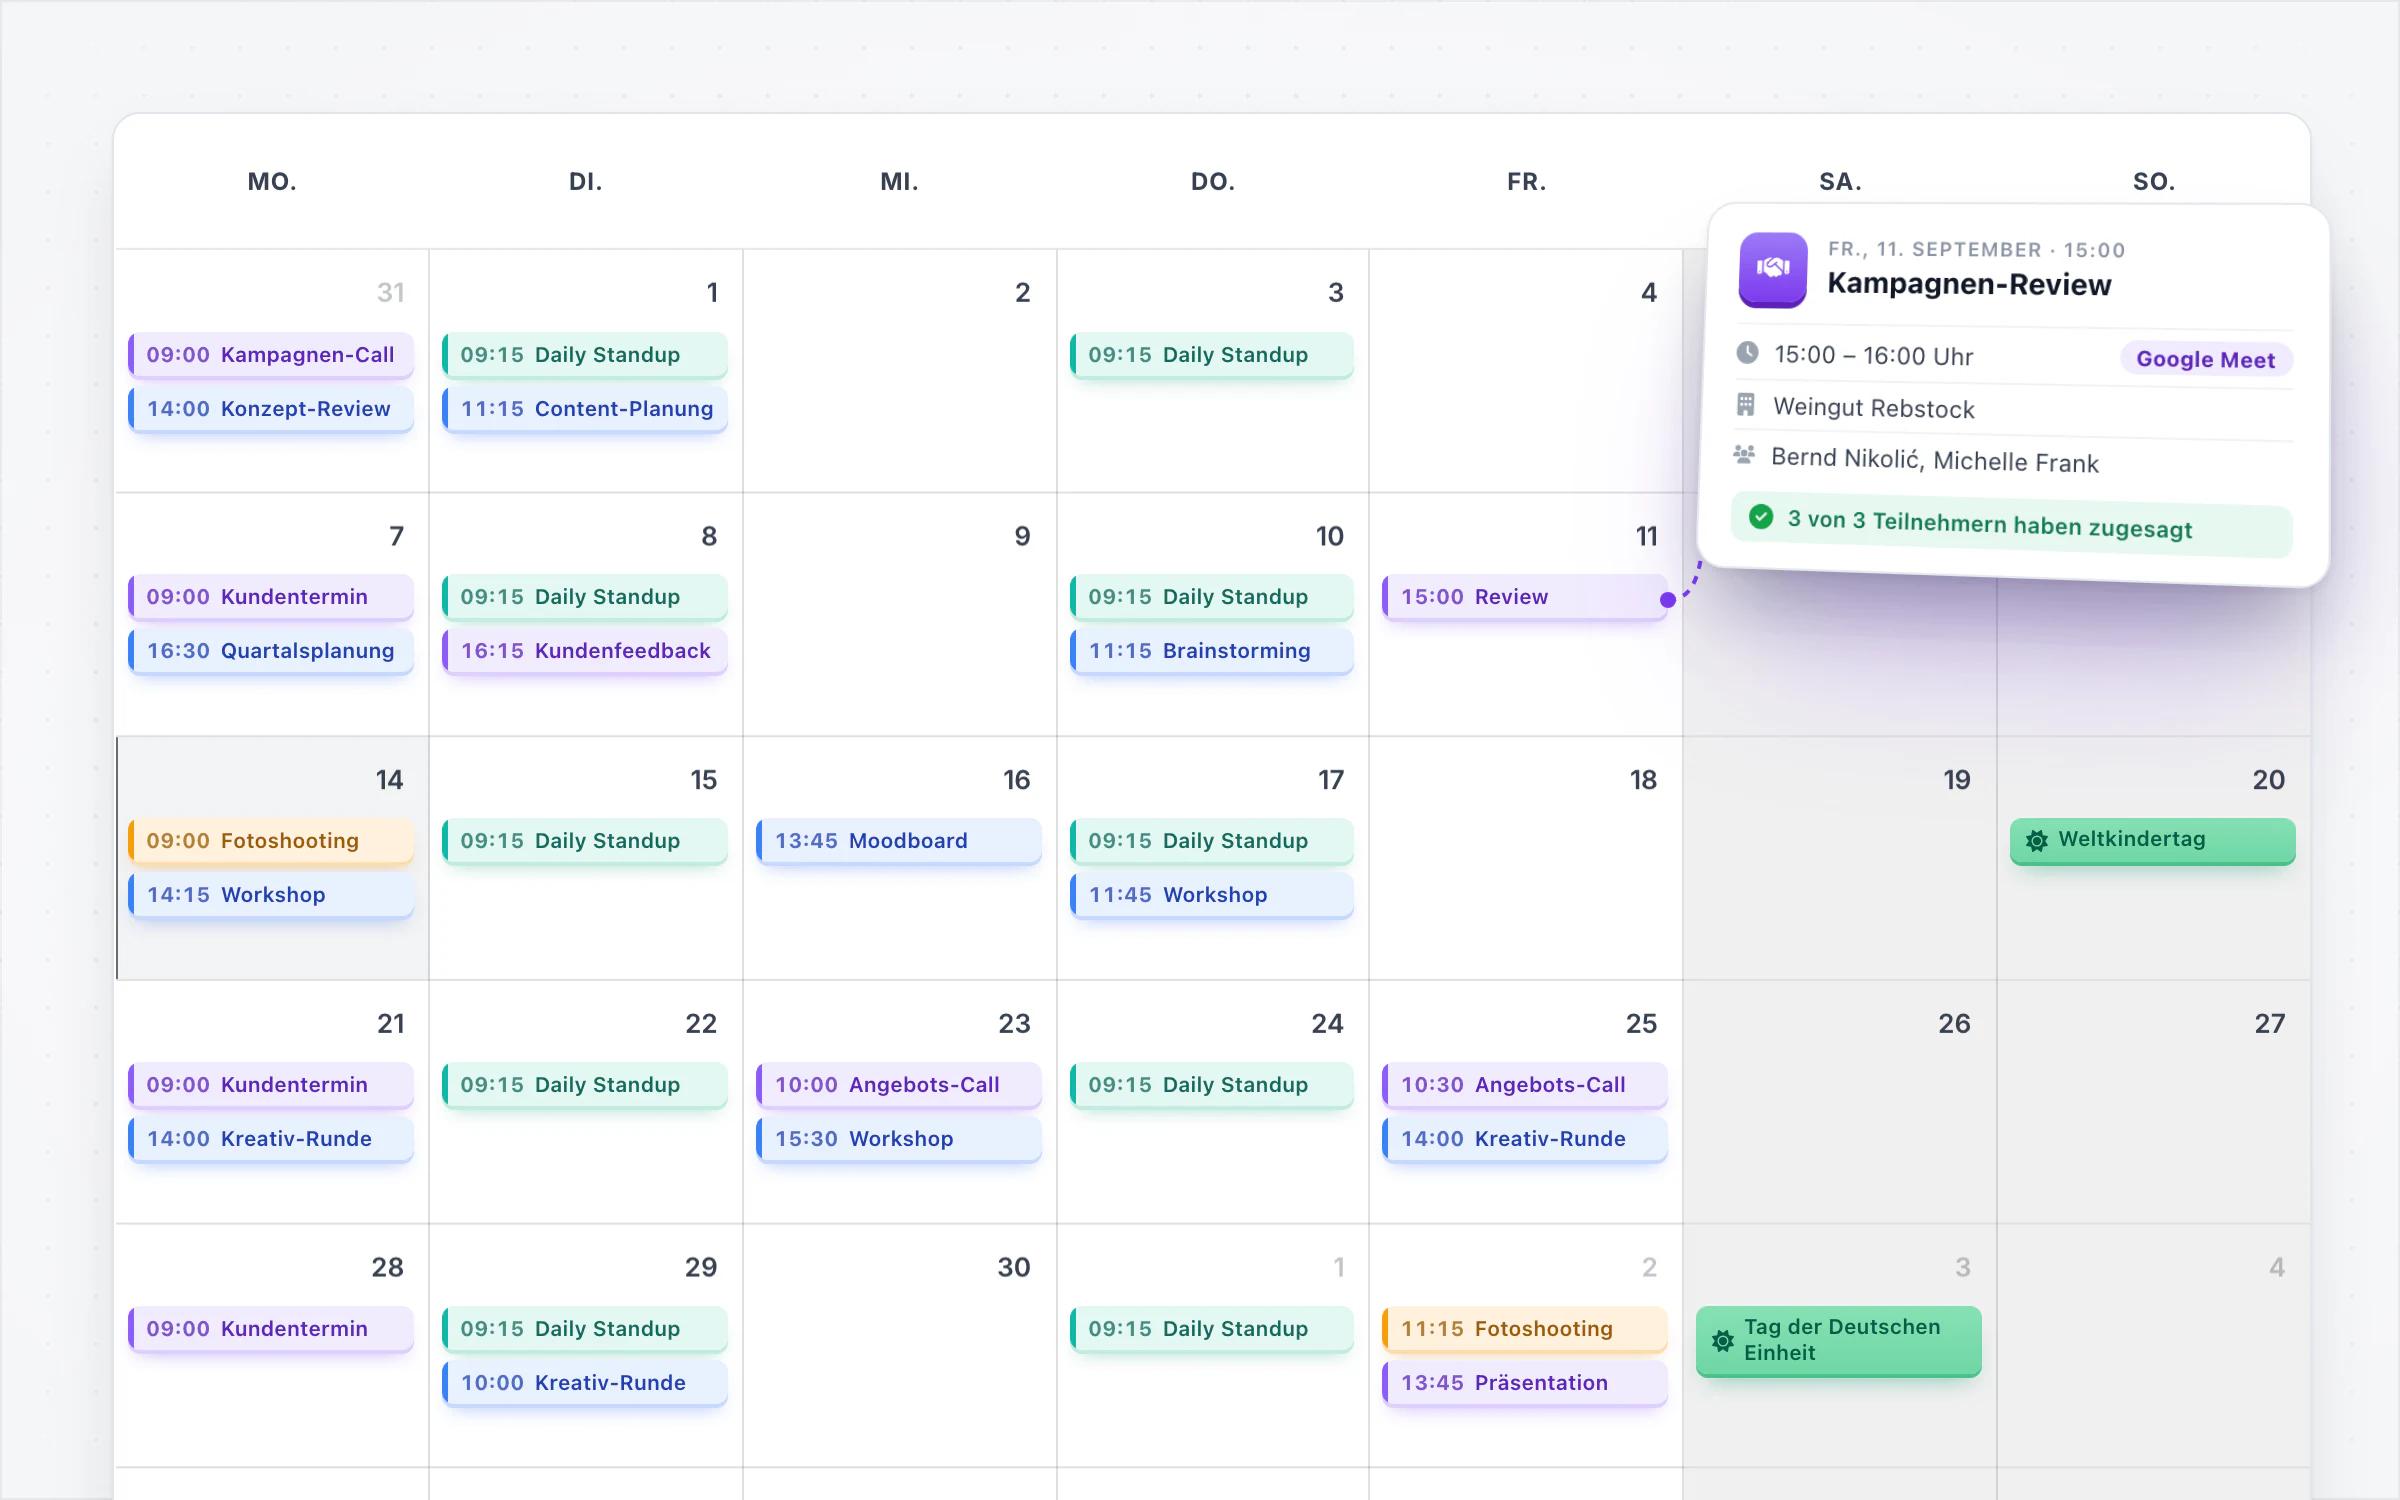Click day 30 cell date number

[1013, 1268]
